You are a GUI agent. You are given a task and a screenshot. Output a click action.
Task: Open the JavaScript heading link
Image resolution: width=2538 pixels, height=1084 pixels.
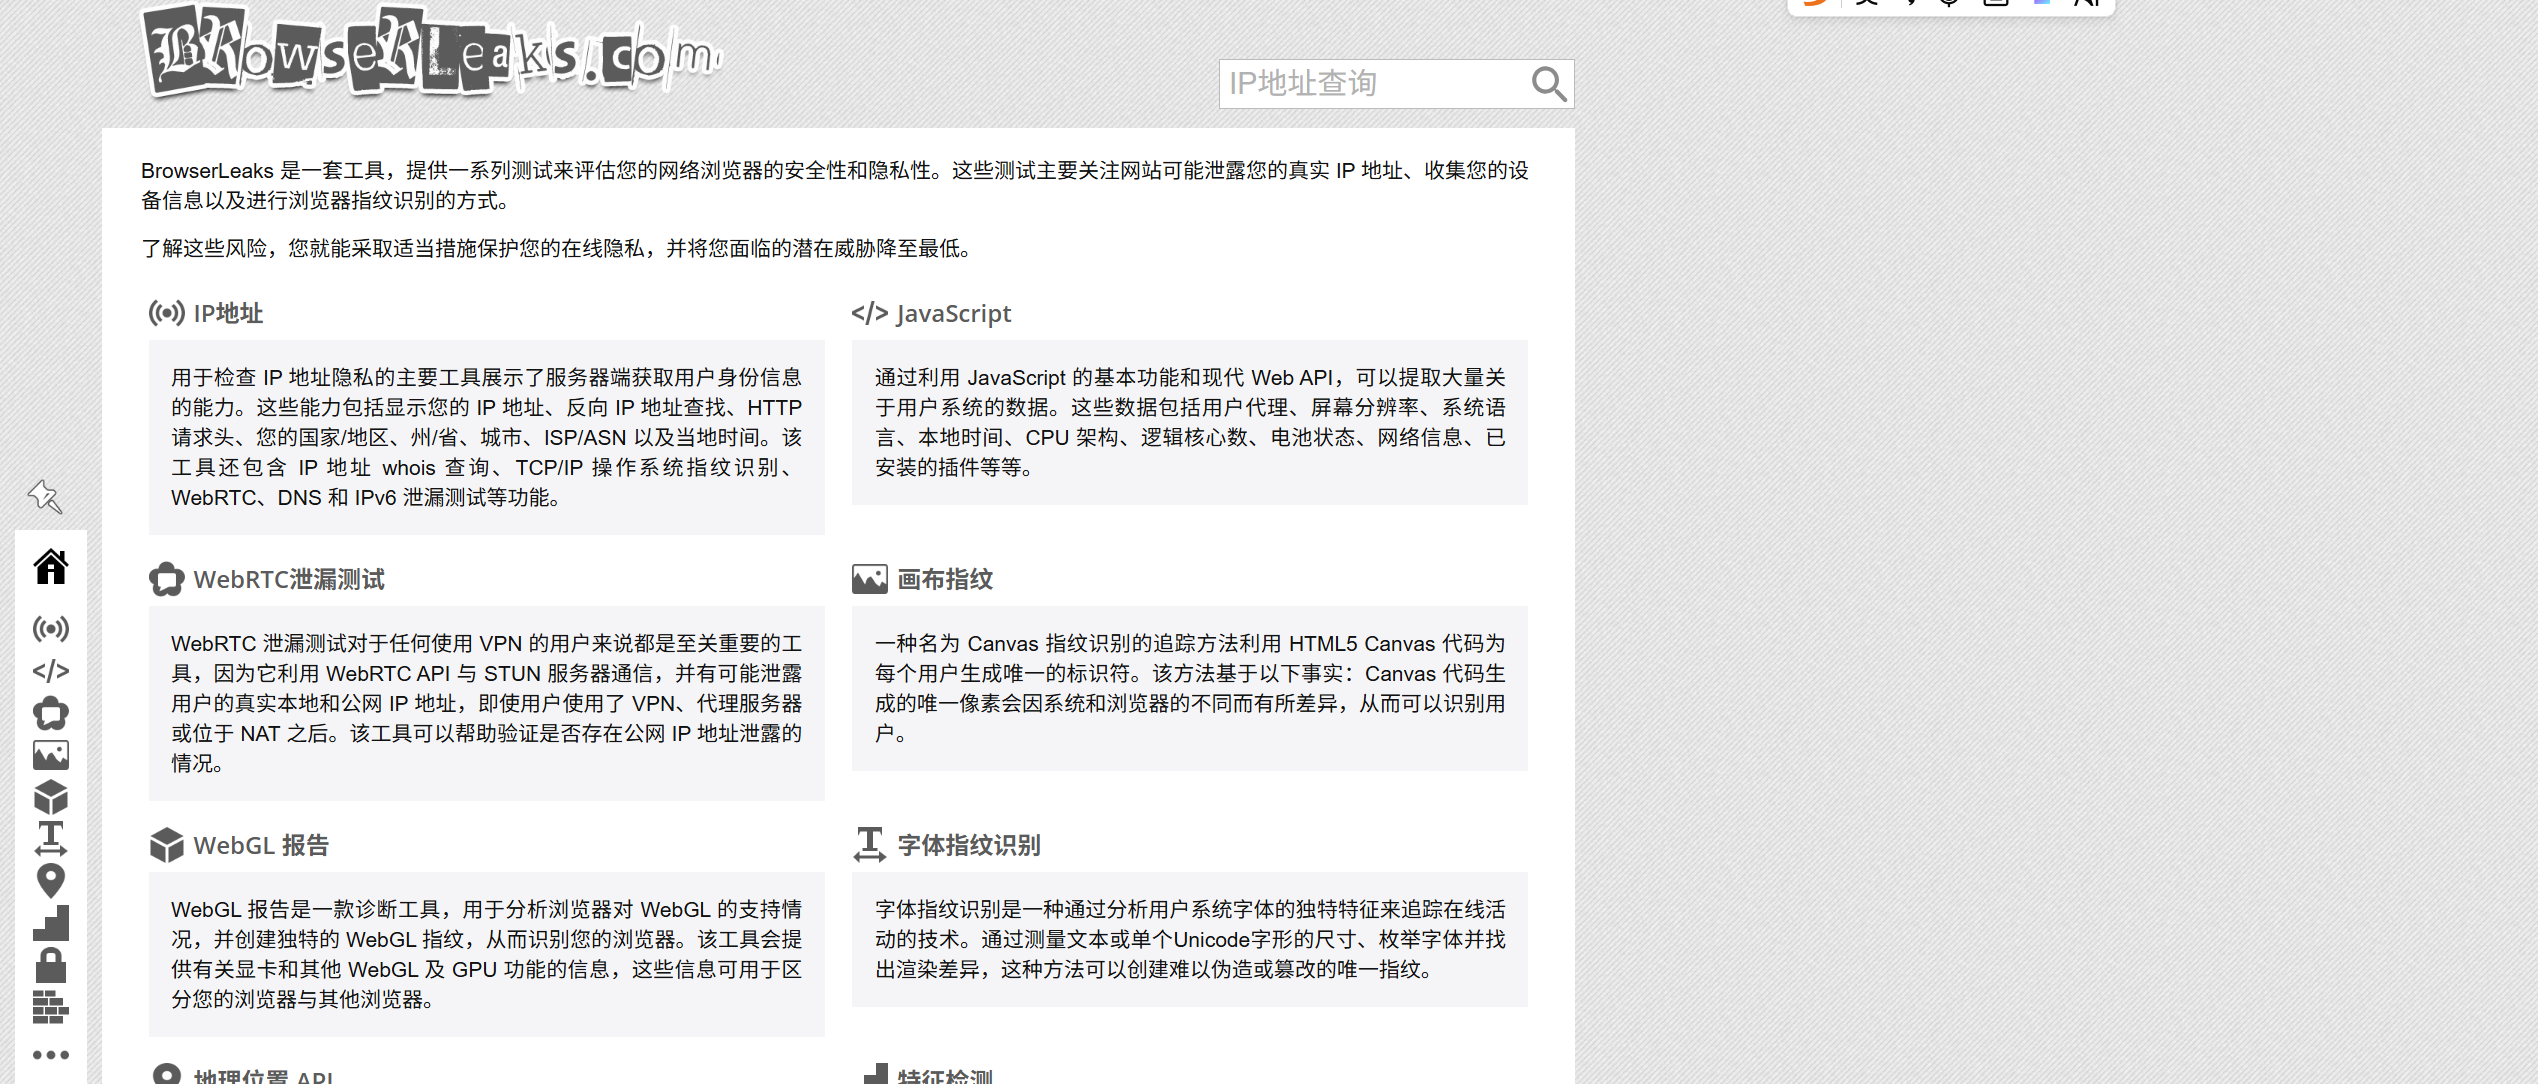954,313
